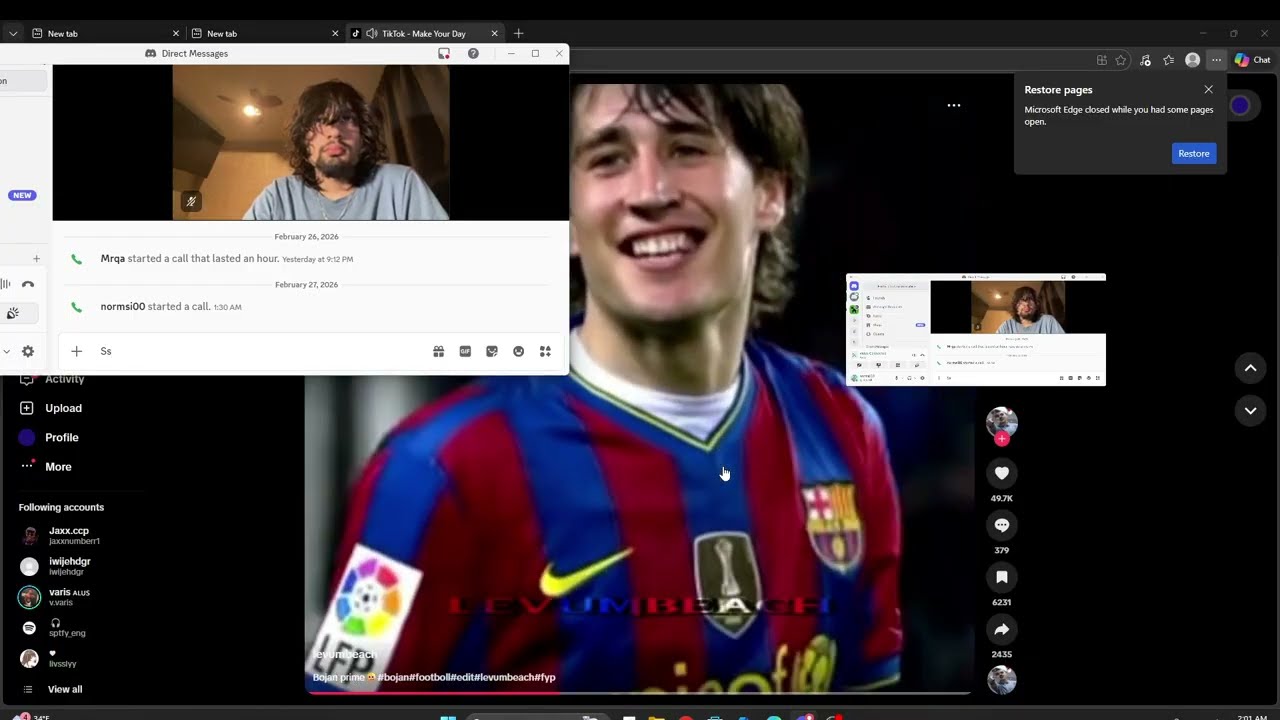Viewport: 1280px width, 720px height.
Task: Open Discord inbox icon in title bar
Action: coord(444,53)
